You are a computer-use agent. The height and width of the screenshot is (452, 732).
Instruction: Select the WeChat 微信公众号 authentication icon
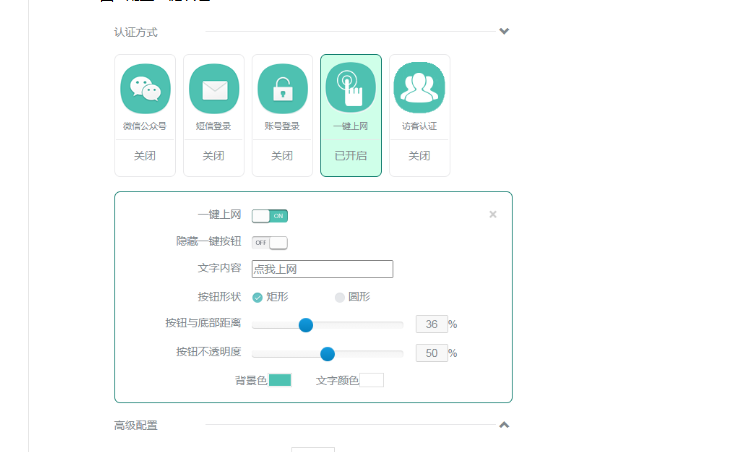click(x=145, y=89)
